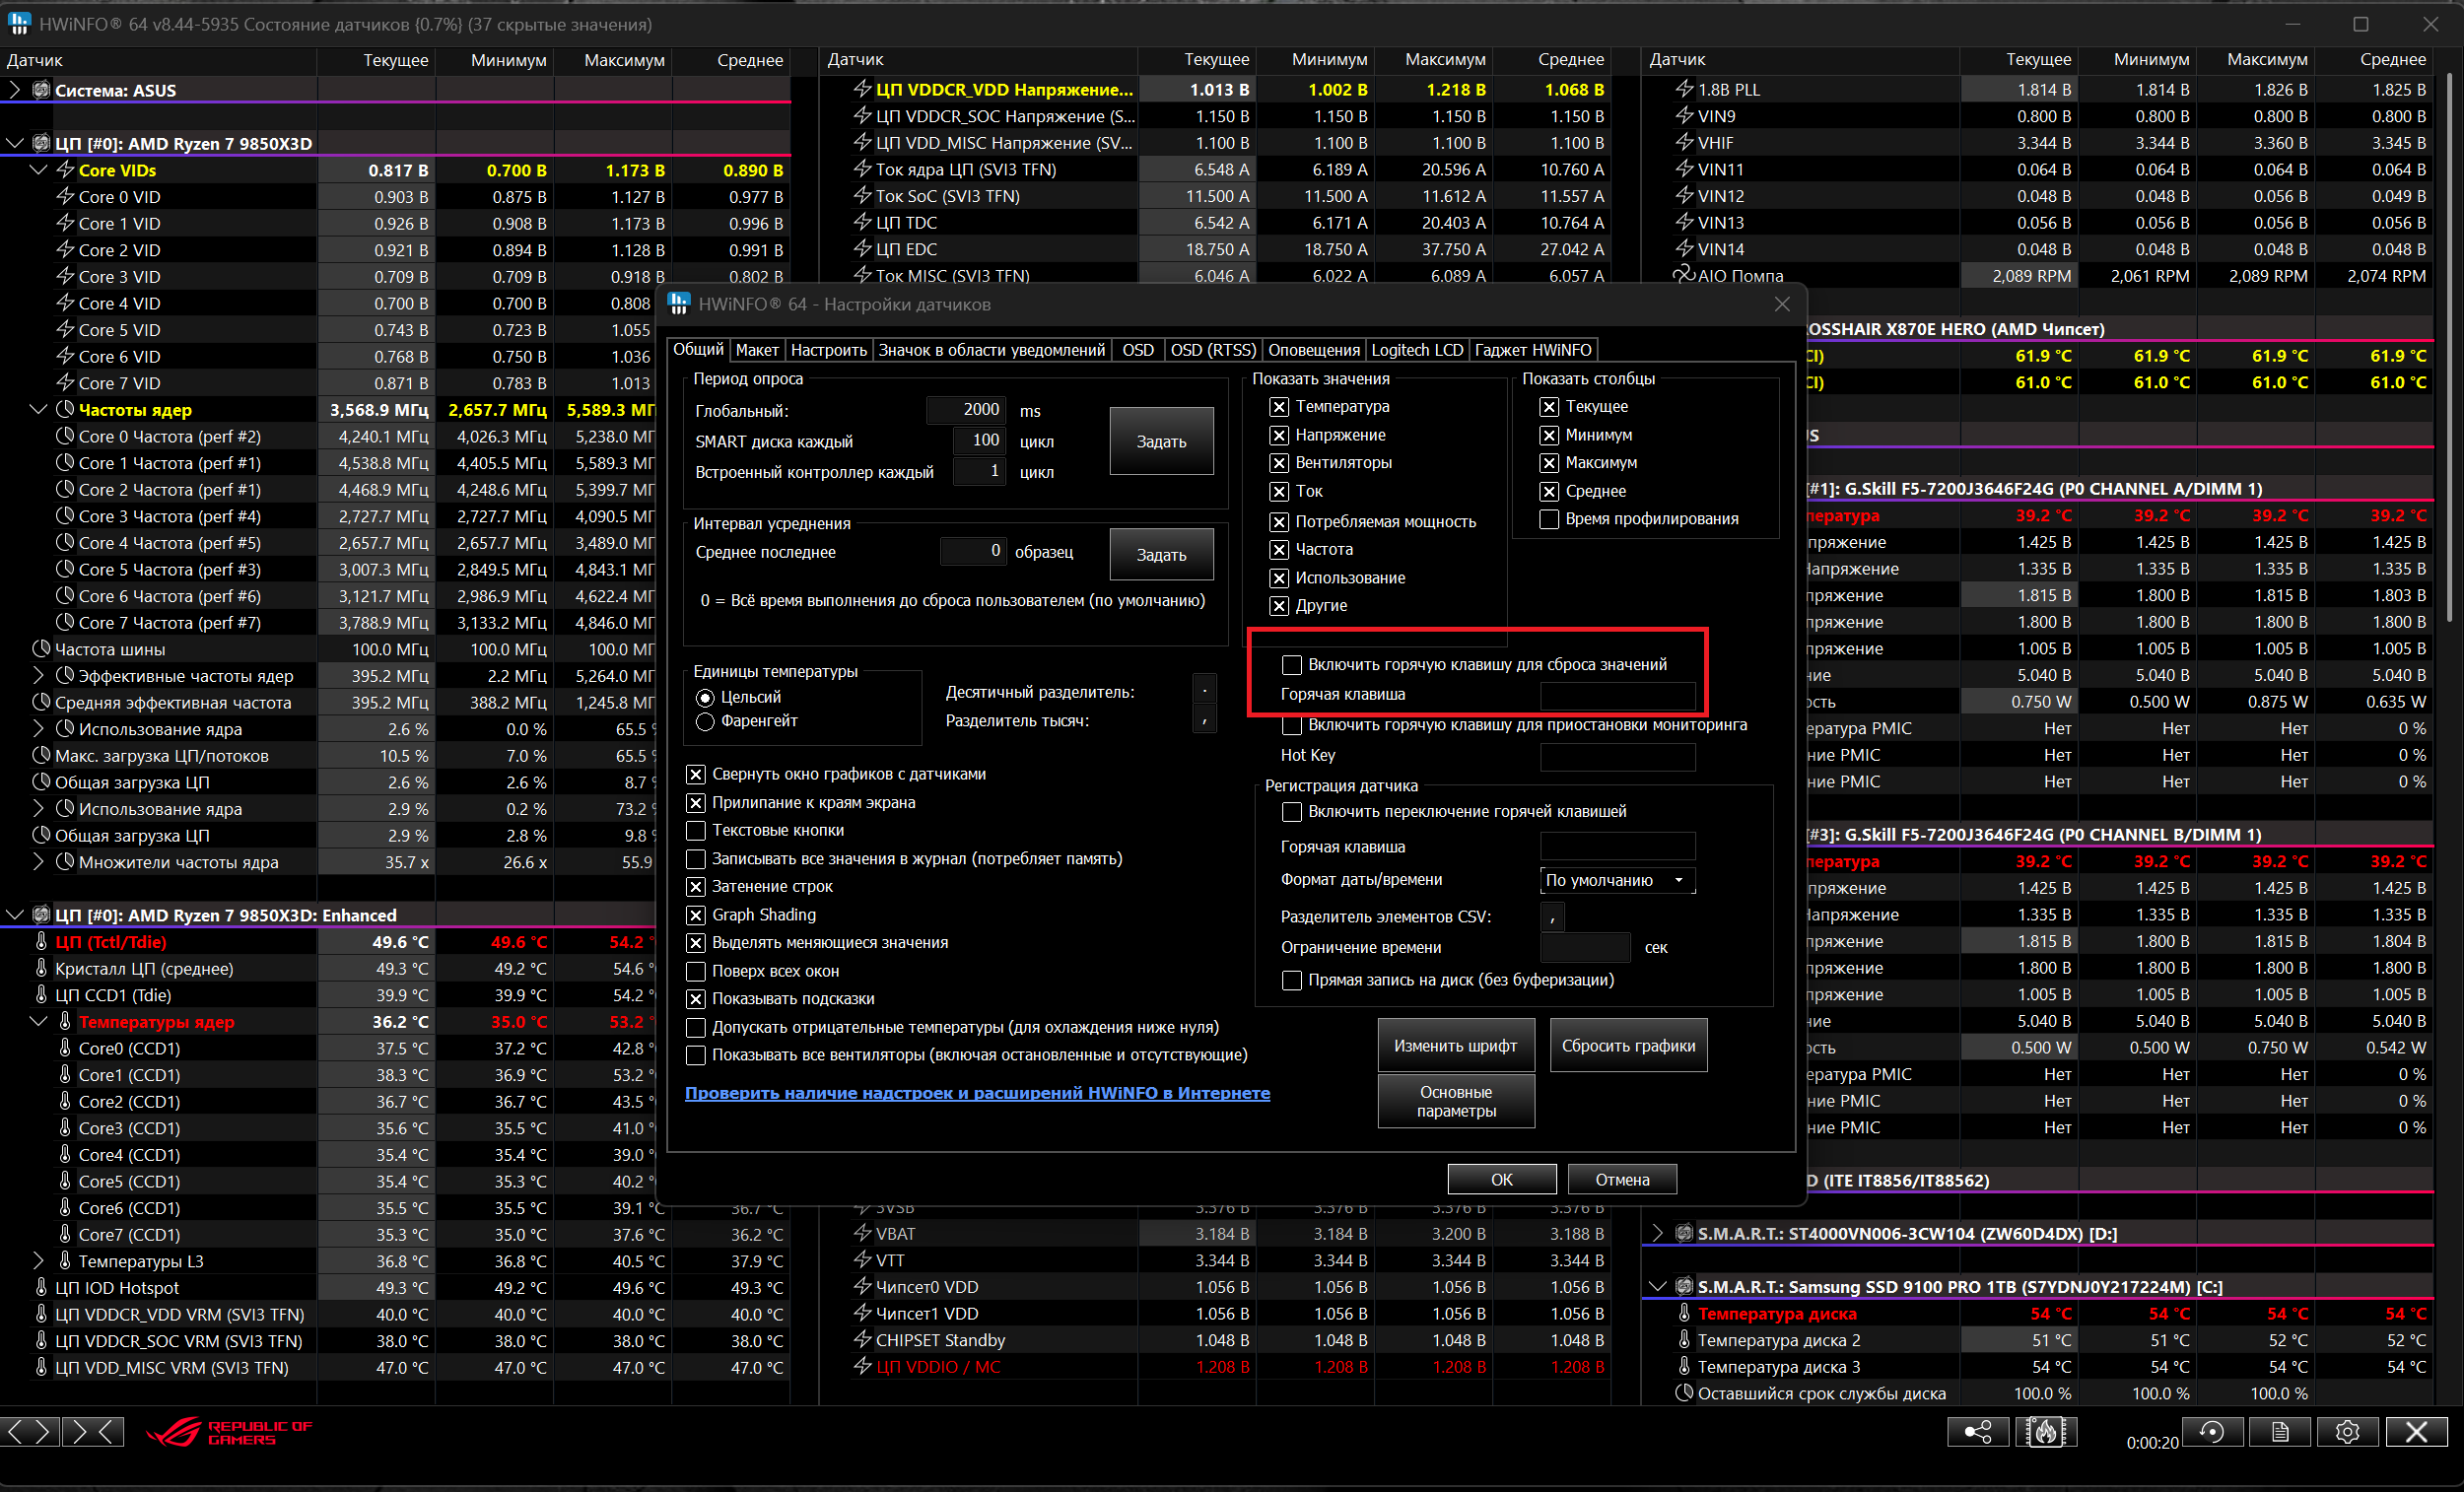Open sensor settings via gear icon
This screenshot has height=1492, width=2464.
coord(2347,1432)
